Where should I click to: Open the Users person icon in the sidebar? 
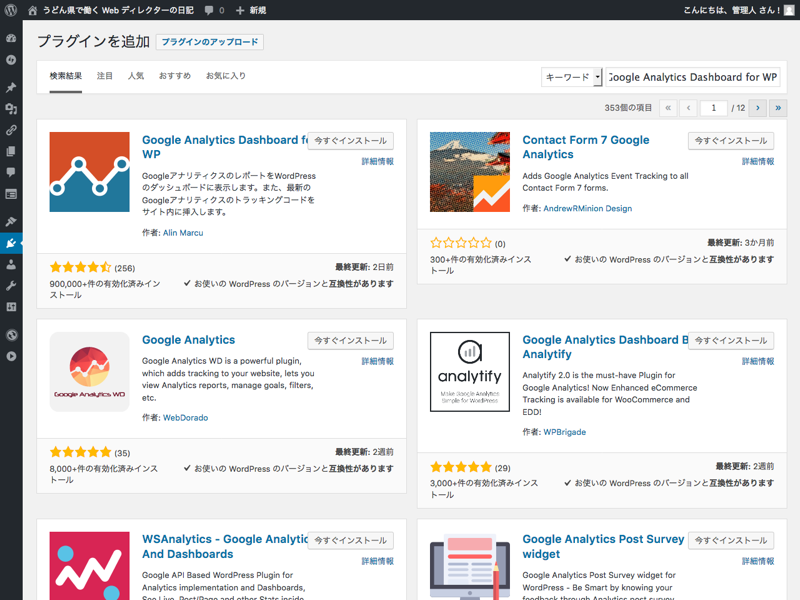pyautogui.click(x=11, y=264)
